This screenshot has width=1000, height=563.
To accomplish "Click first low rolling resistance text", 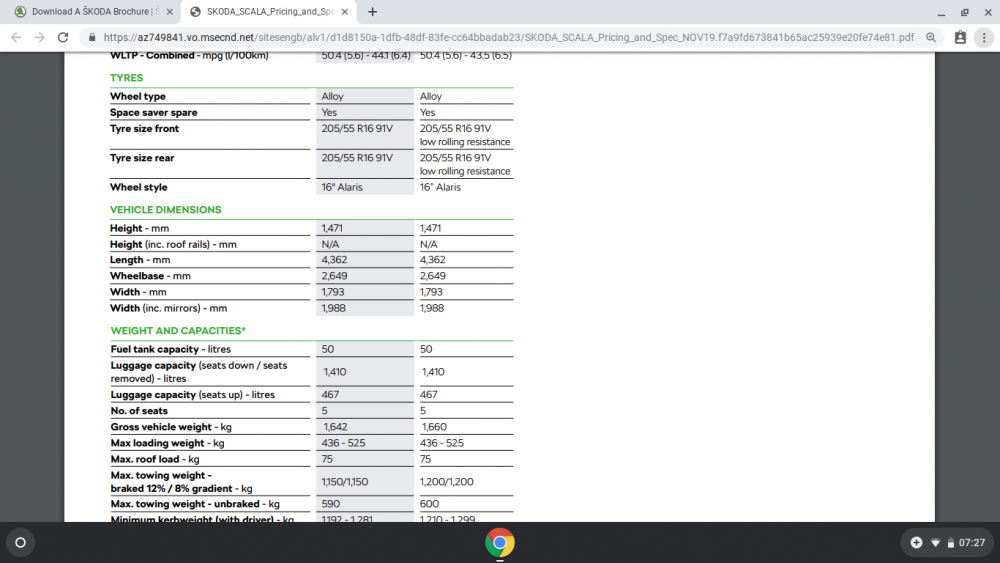I will pos(465,142).
